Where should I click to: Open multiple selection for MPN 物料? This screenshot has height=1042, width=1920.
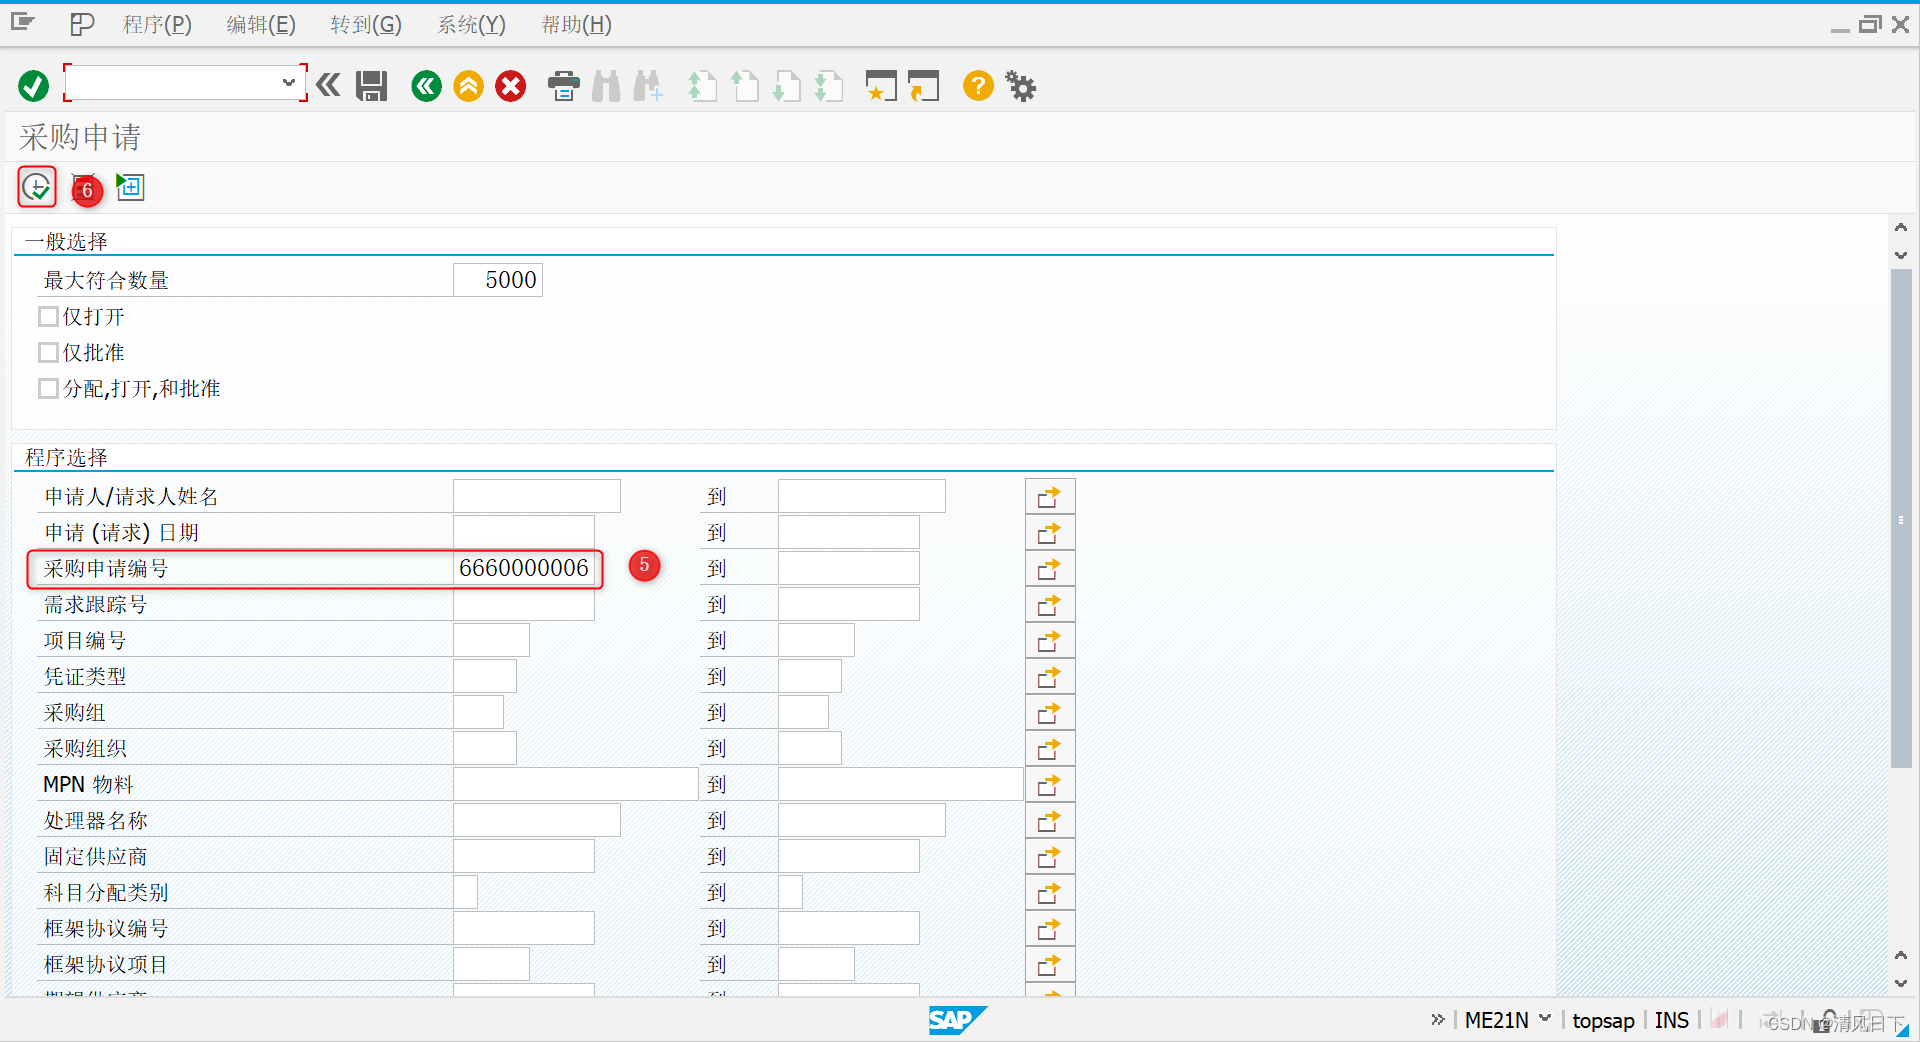point(1050,784)
